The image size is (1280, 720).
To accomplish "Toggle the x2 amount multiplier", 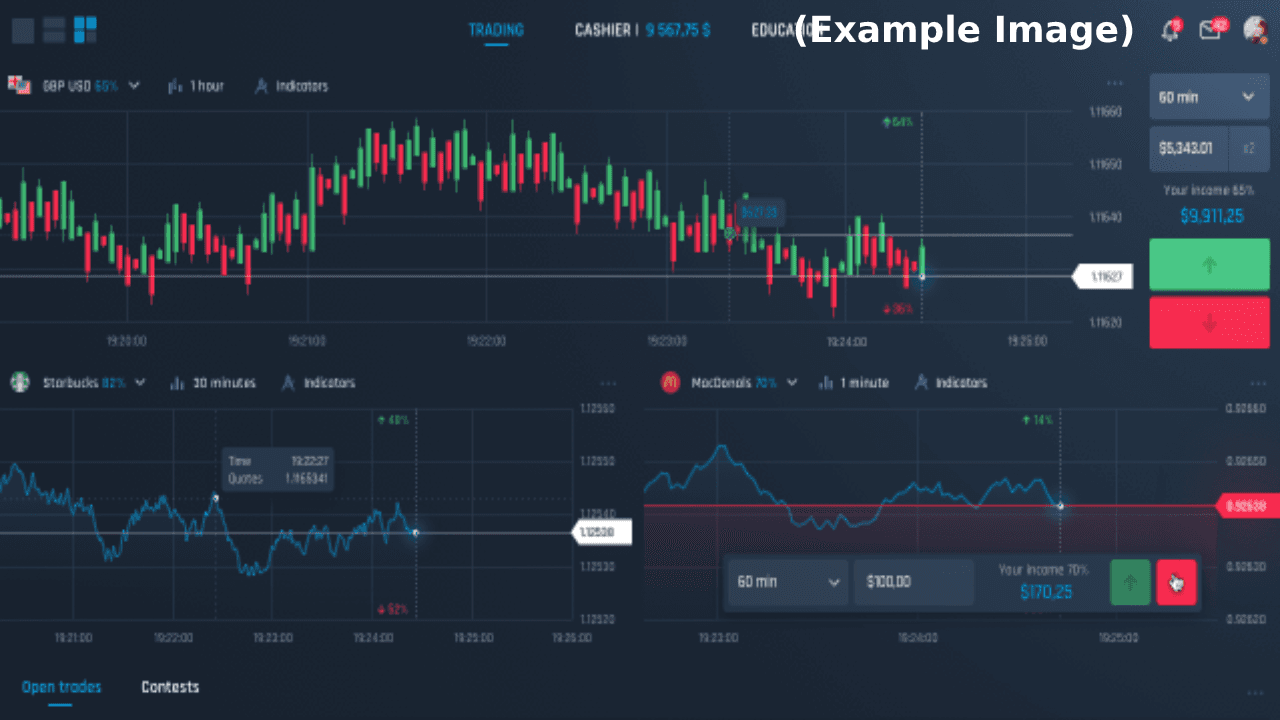I will (1249, 148).
